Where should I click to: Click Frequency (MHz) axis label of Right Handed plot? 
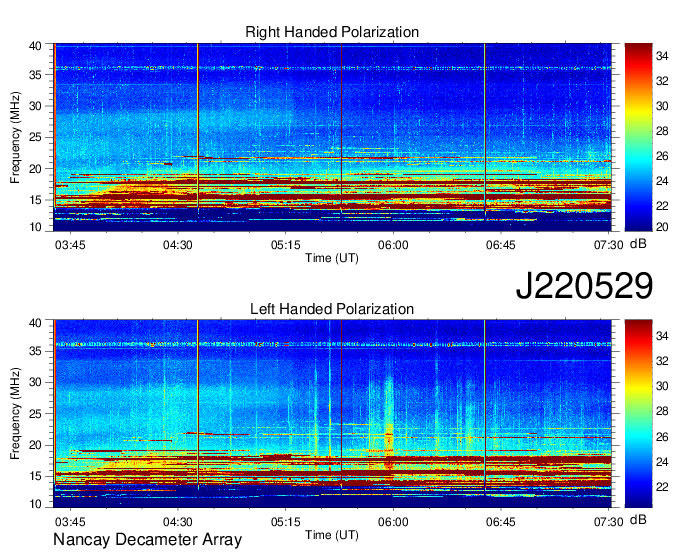pyautogui.click(x=15, y=137)
